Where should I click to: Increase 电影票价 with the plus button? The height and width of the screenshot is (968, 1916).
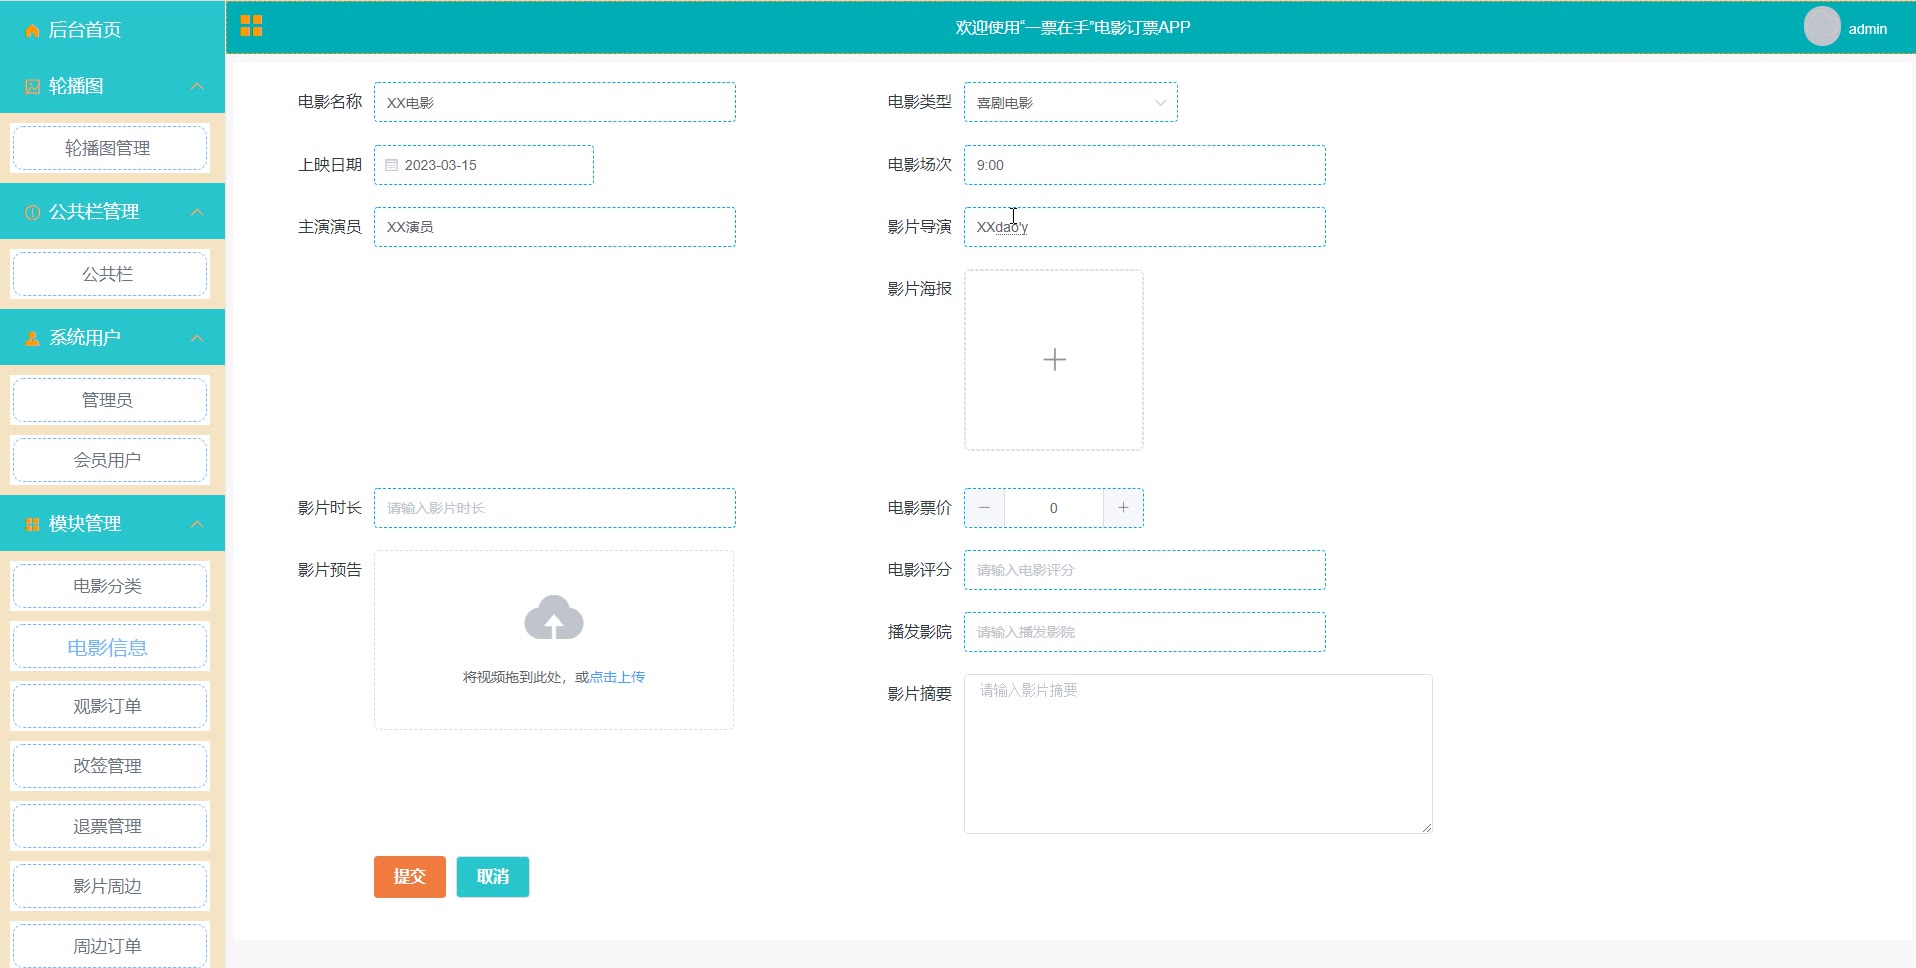point(1123,508)
